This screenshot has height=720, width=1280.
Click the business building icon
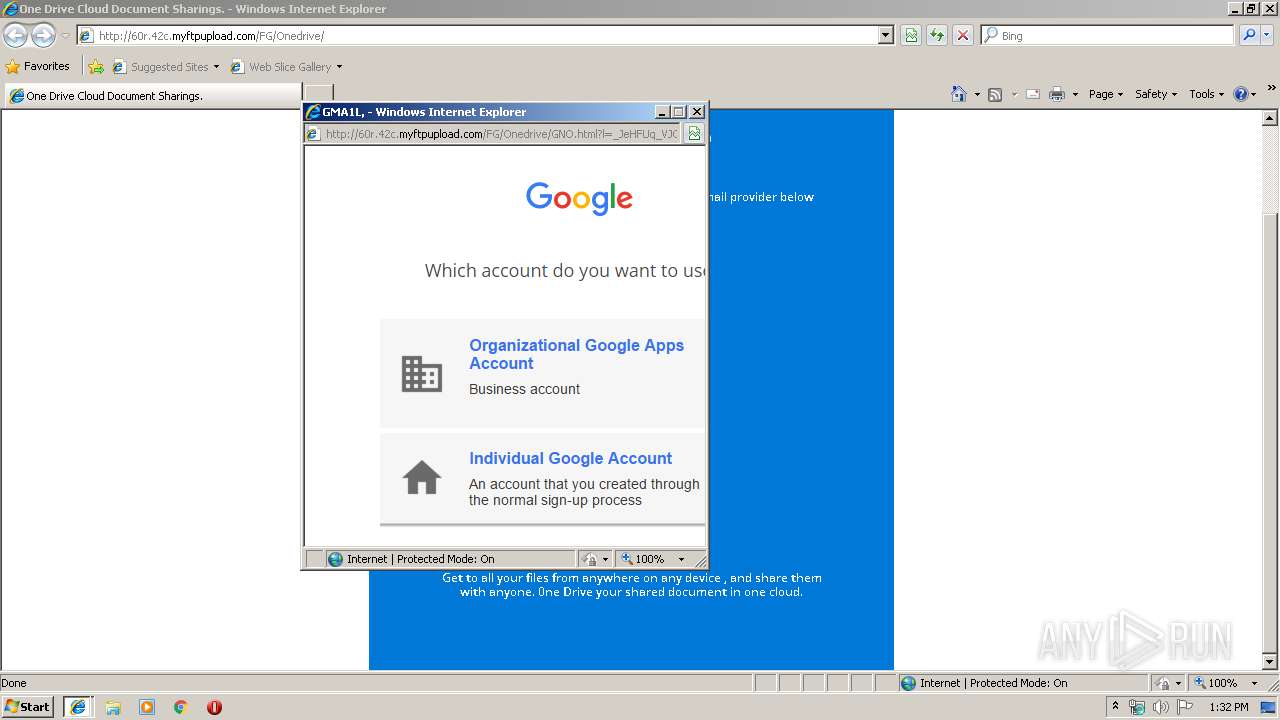click(422, 373)
